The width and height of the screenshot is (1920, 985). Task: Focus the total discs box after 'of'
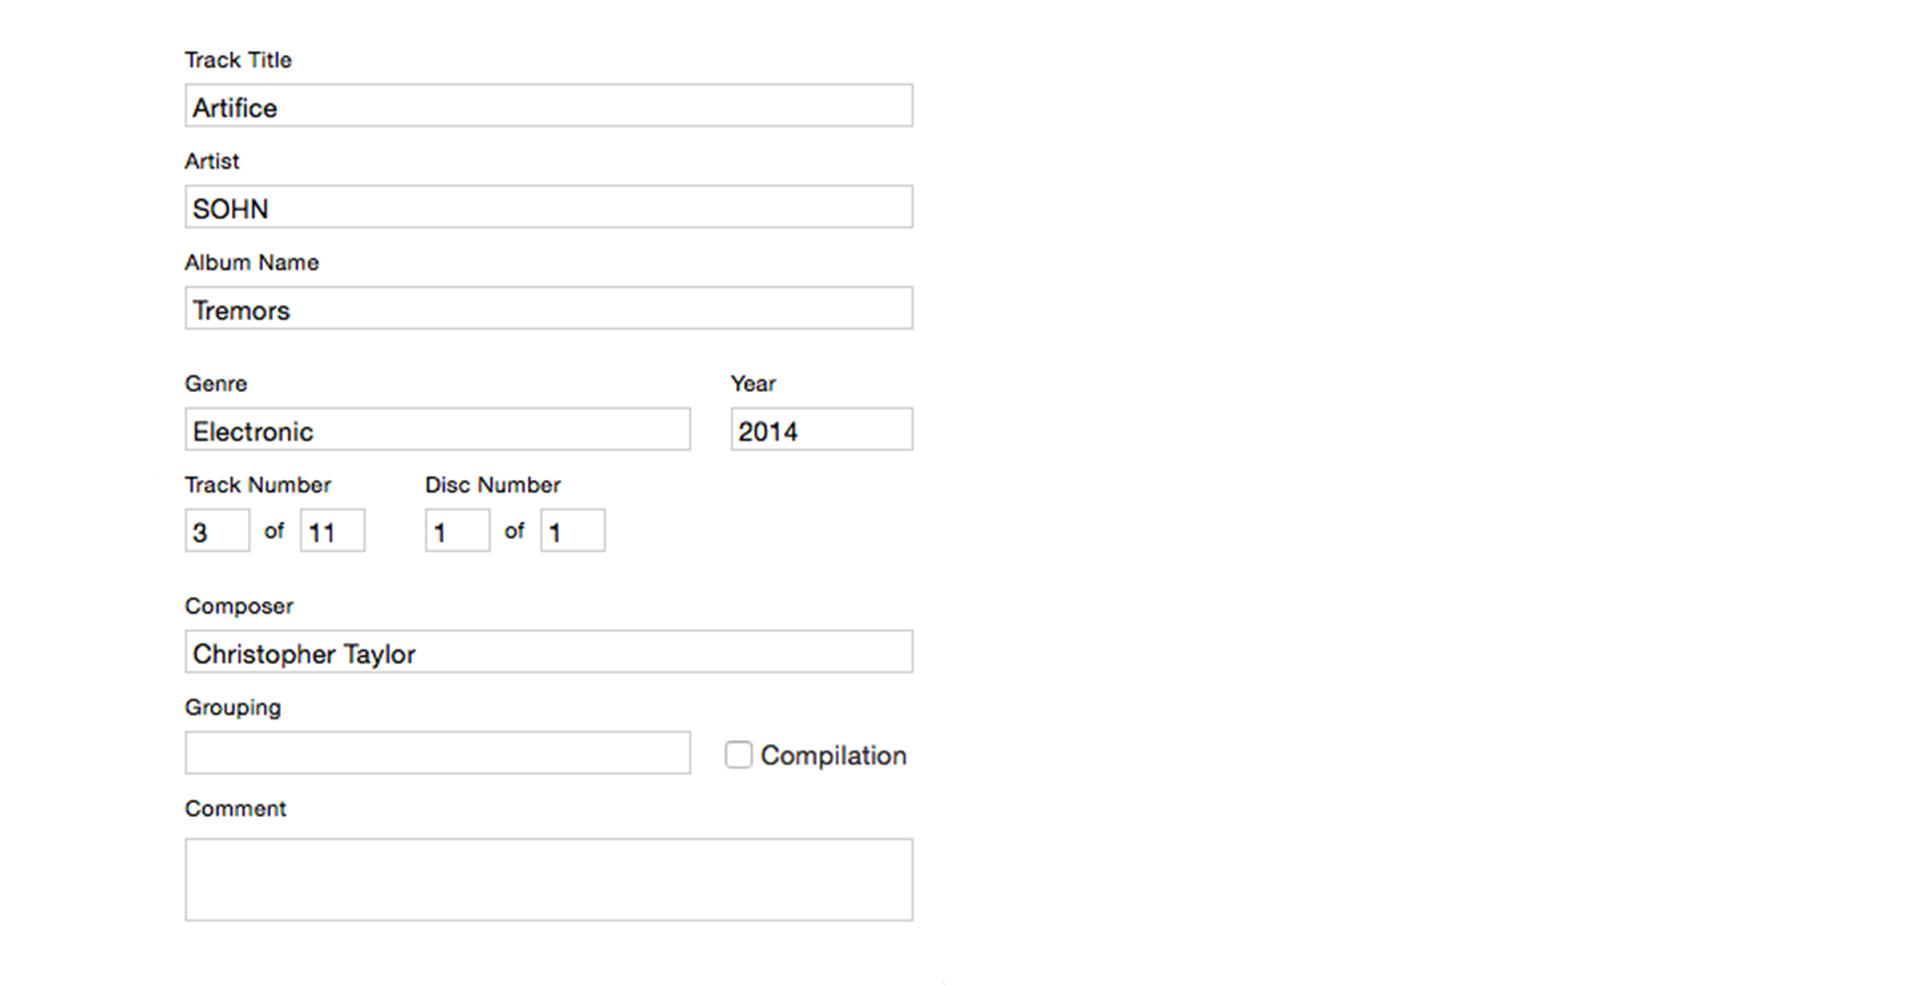pos(573,531)
